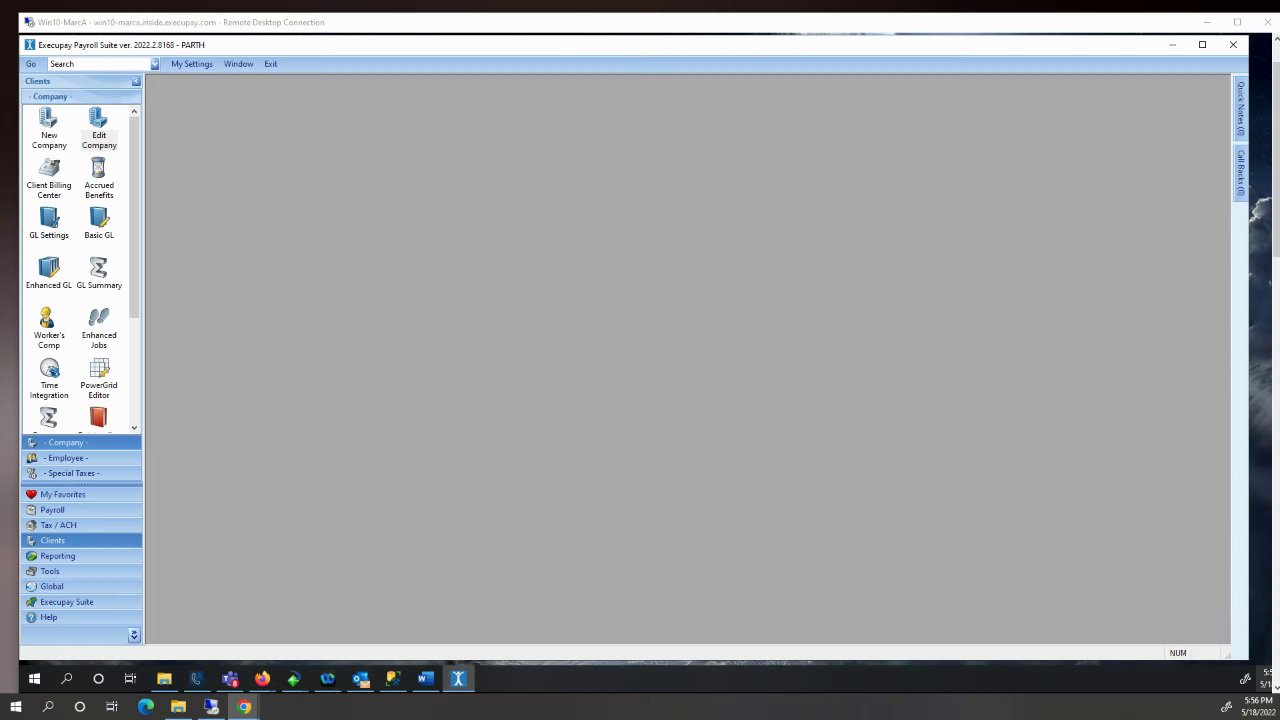The width and height of the screenshot is (1280, 720).
Task: Open Microsoft Teams from remote taskbar
Action: pyautogui.click(x=230, y=679)
